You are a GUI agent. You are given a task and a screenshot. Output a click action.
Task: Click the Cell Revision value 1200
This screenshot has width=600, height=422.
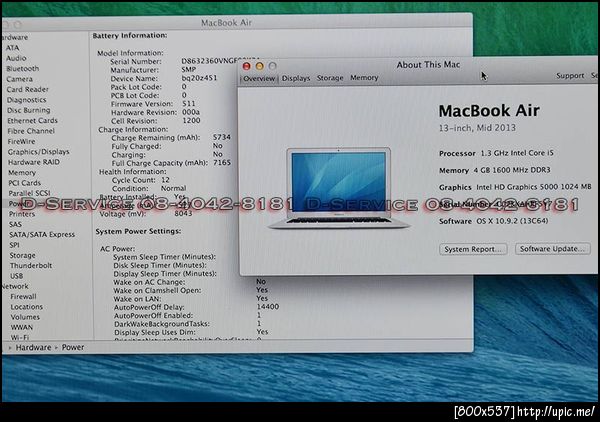[191, 121]
